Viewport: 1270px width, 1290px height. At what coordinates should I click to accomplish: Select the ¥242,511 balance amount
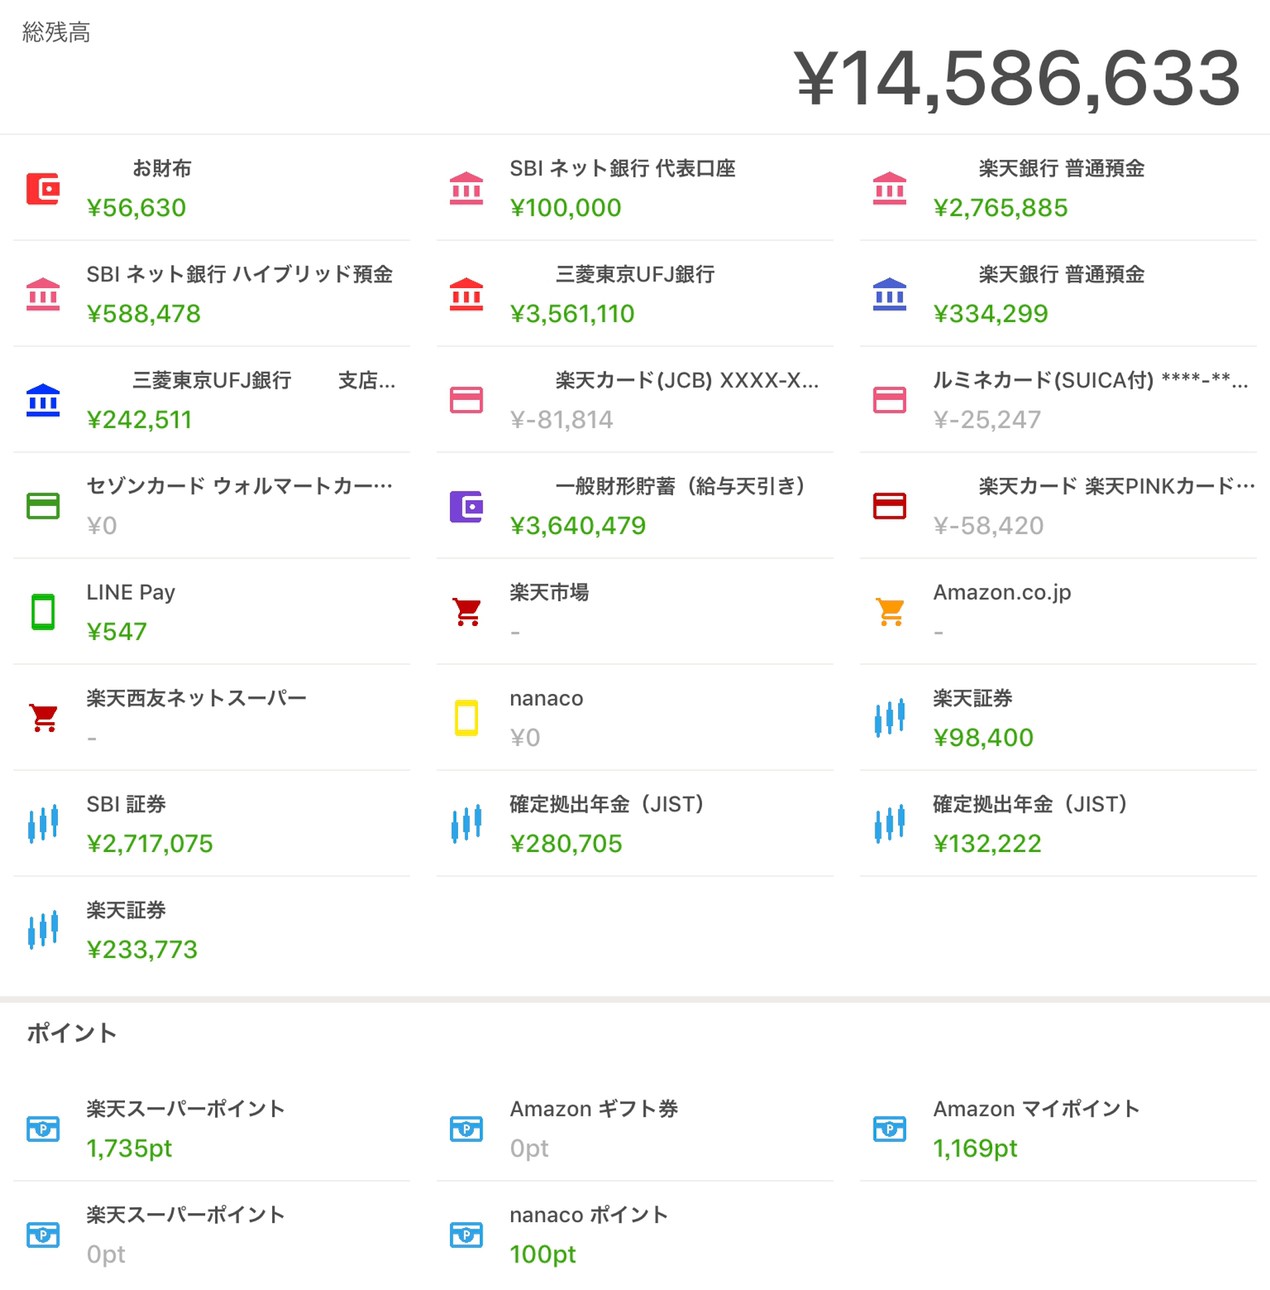pos(140,420)
